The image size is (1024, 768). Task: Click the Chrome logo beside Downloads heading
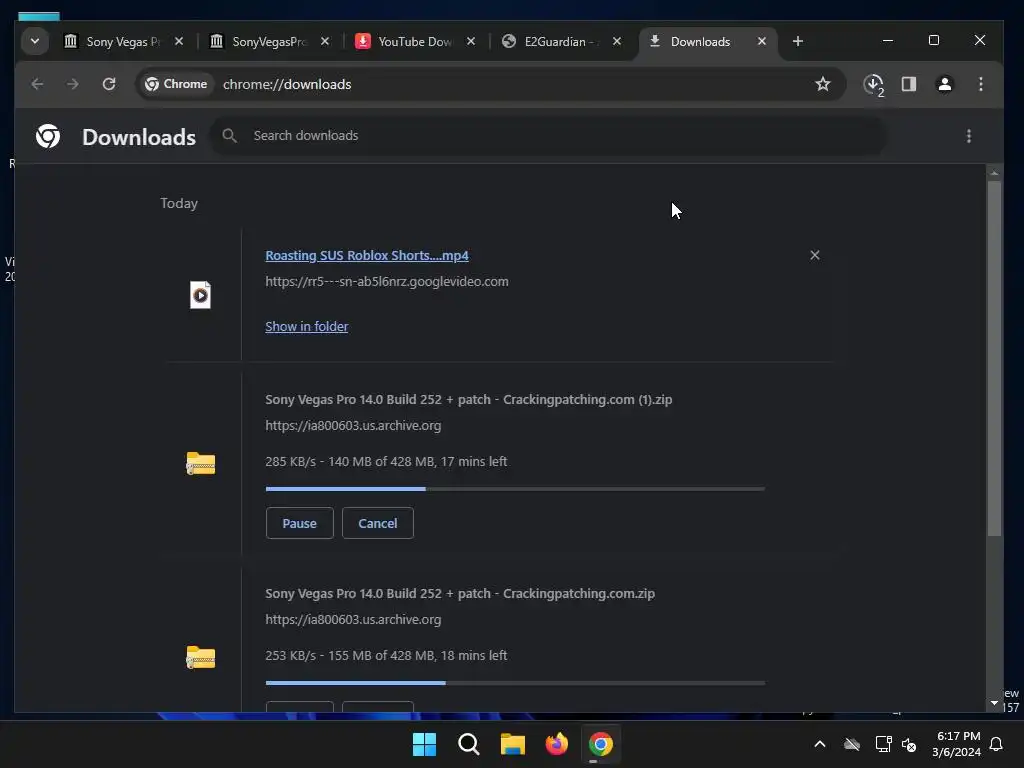click(x=48, y=136)
